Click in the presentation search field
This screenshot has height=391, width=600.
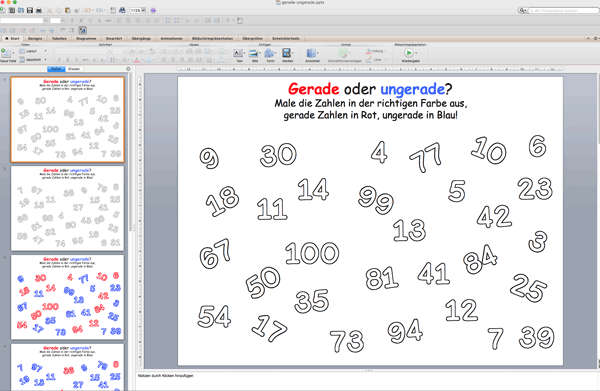[x=563, y=10]
